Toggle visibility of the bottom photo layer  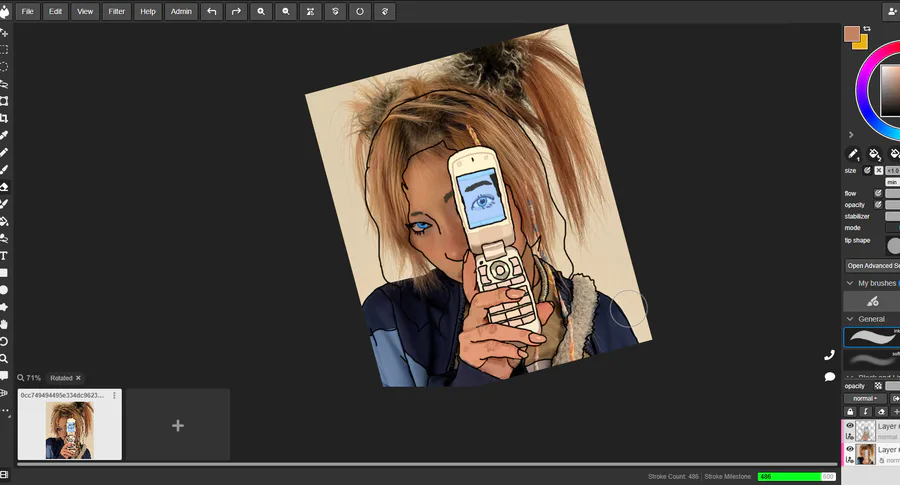(850, 449)
